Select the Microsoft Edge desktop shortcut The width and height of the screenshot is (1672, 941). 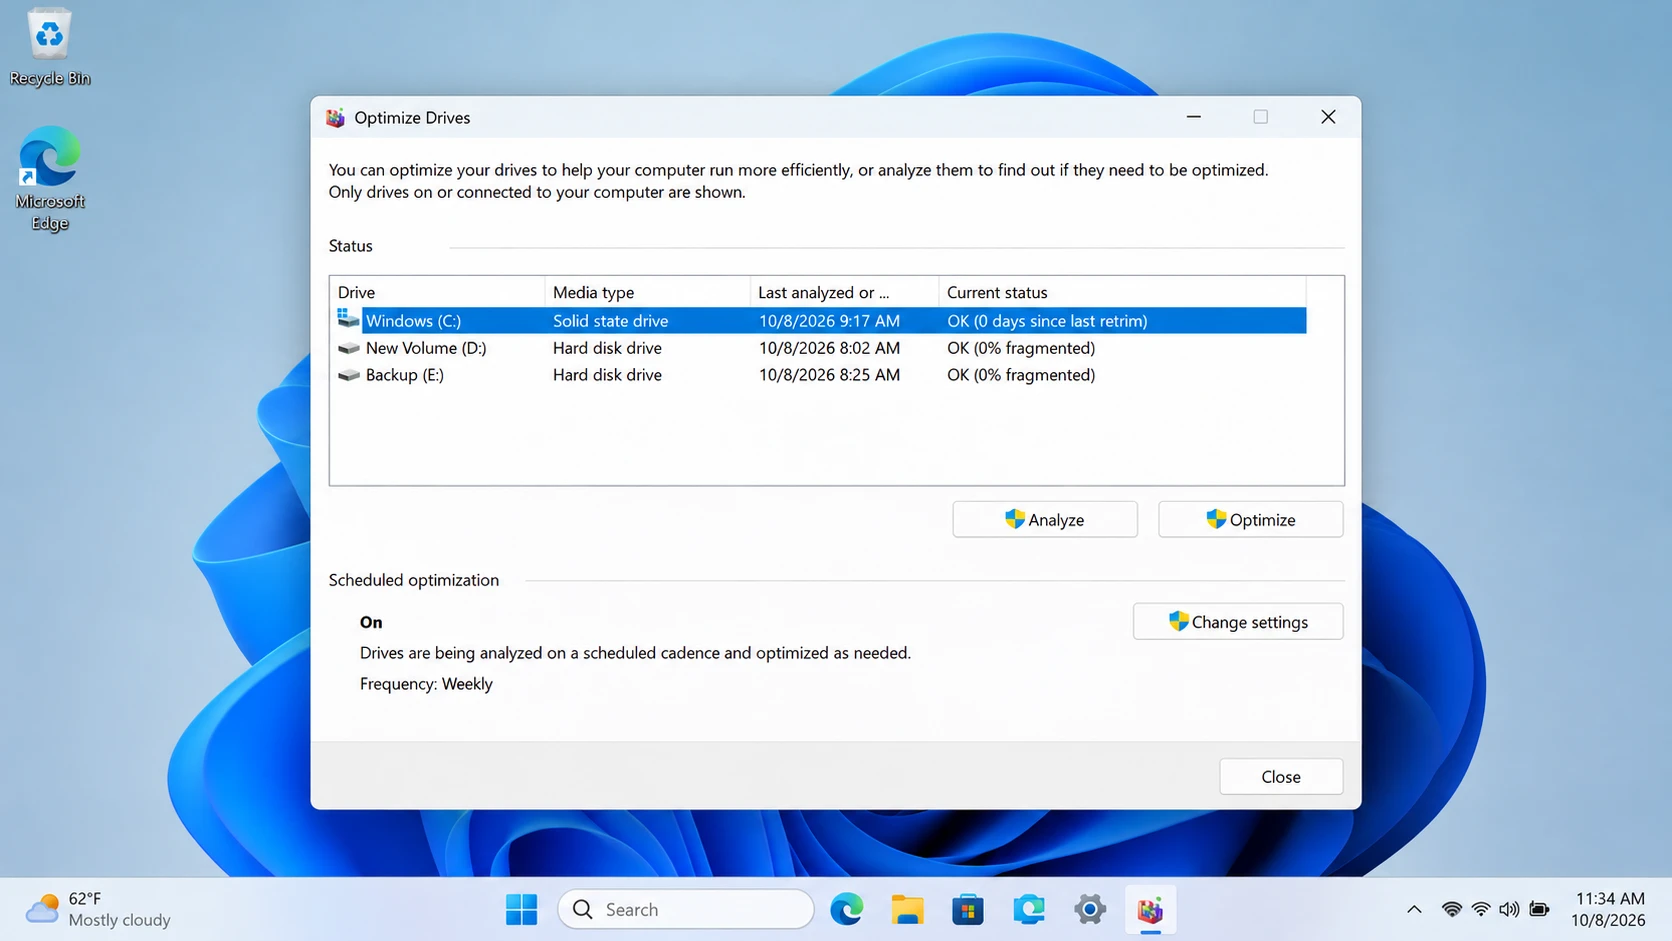pyautogui.click(x=49, y=178)
